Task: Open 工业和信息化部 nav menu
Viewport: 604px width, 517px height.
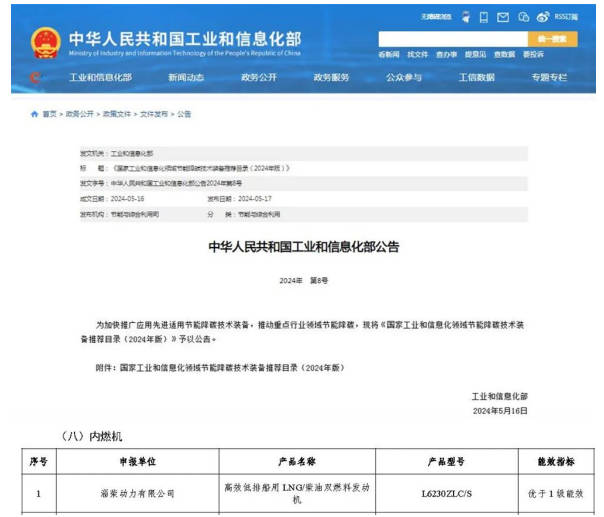Action: [x=101, y=77]
